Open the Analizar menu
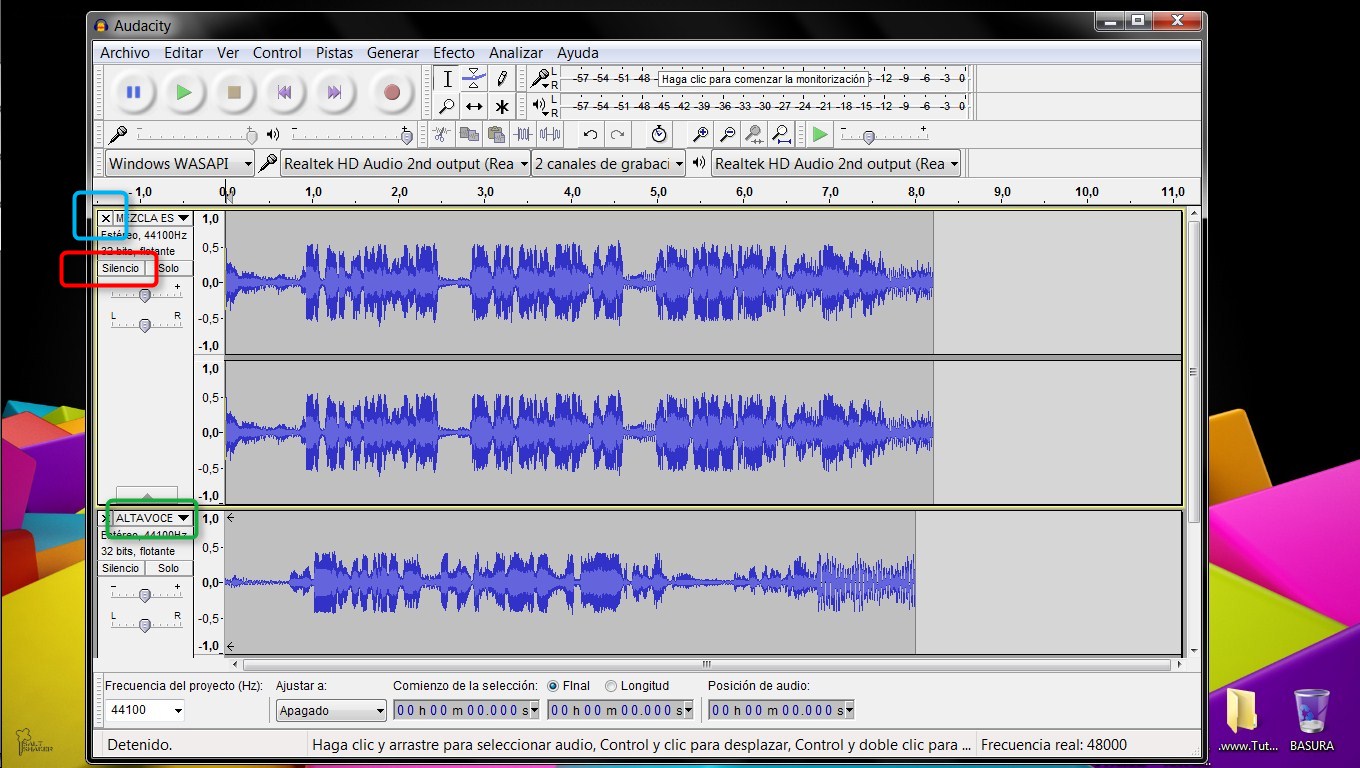The image size is (1360, 768). (516, 53)
